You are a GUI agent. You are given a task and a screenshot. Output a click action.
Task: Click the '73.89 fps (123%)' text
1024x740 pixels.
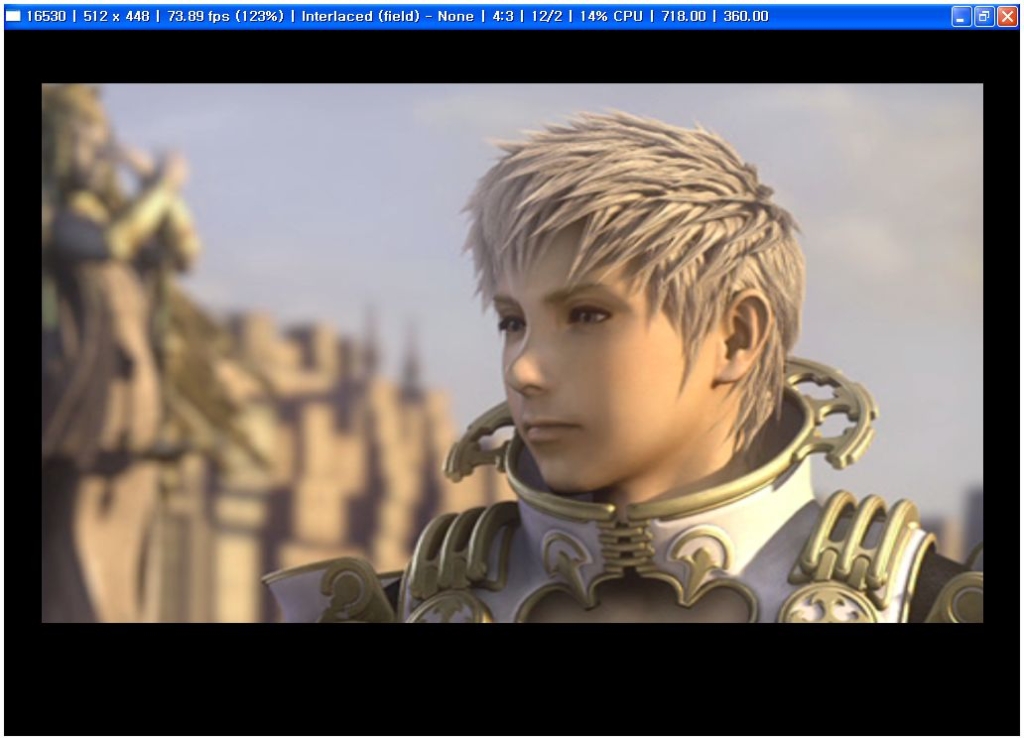[225, 16]
